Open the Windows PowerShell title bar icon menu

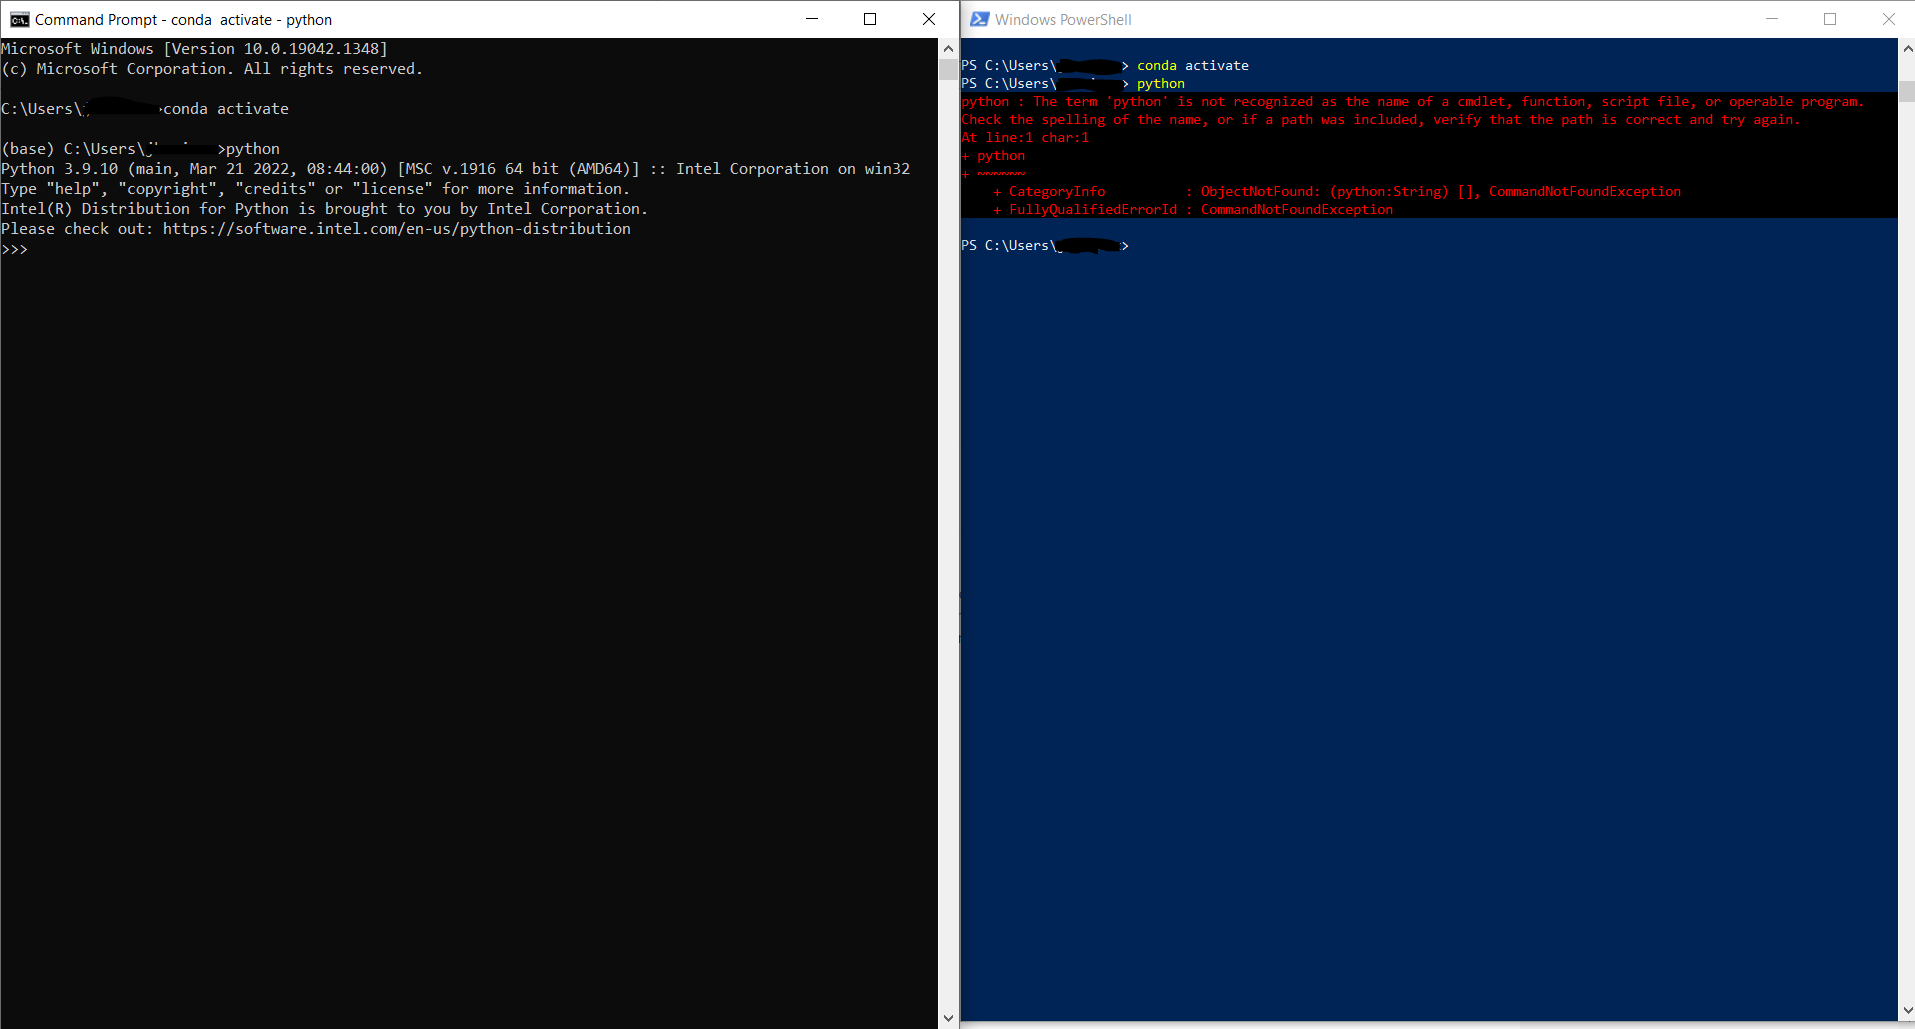979,19
